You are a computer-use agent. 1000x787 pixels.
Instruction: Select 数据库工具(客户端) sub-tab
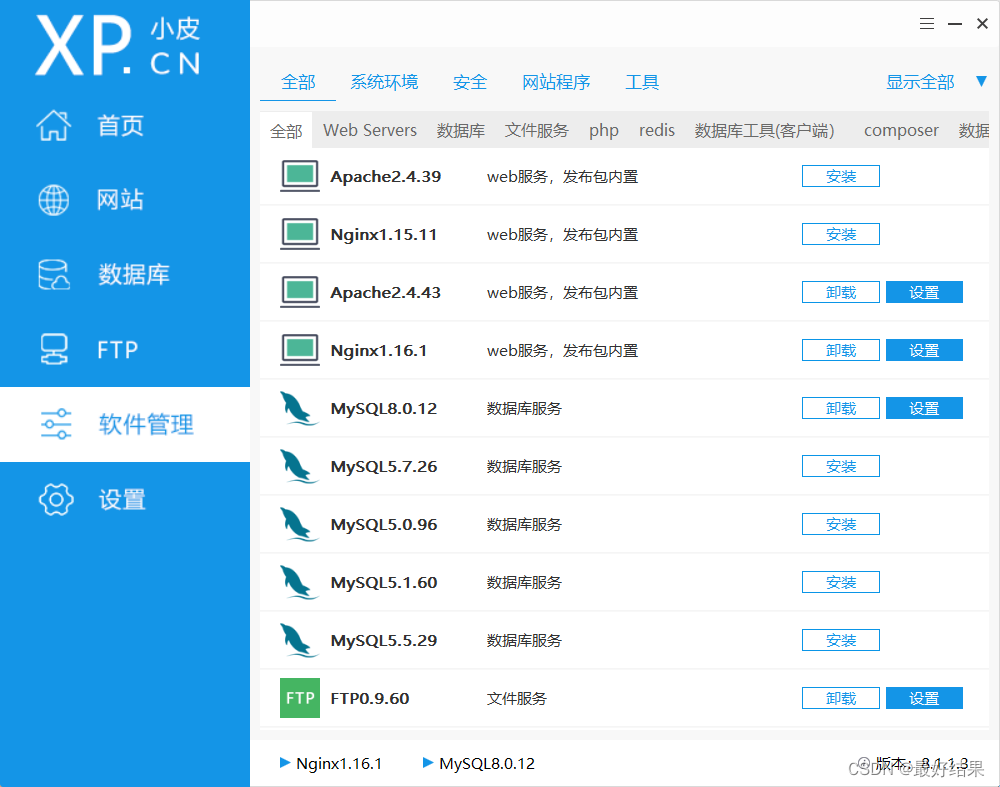[x=764, y=130]
